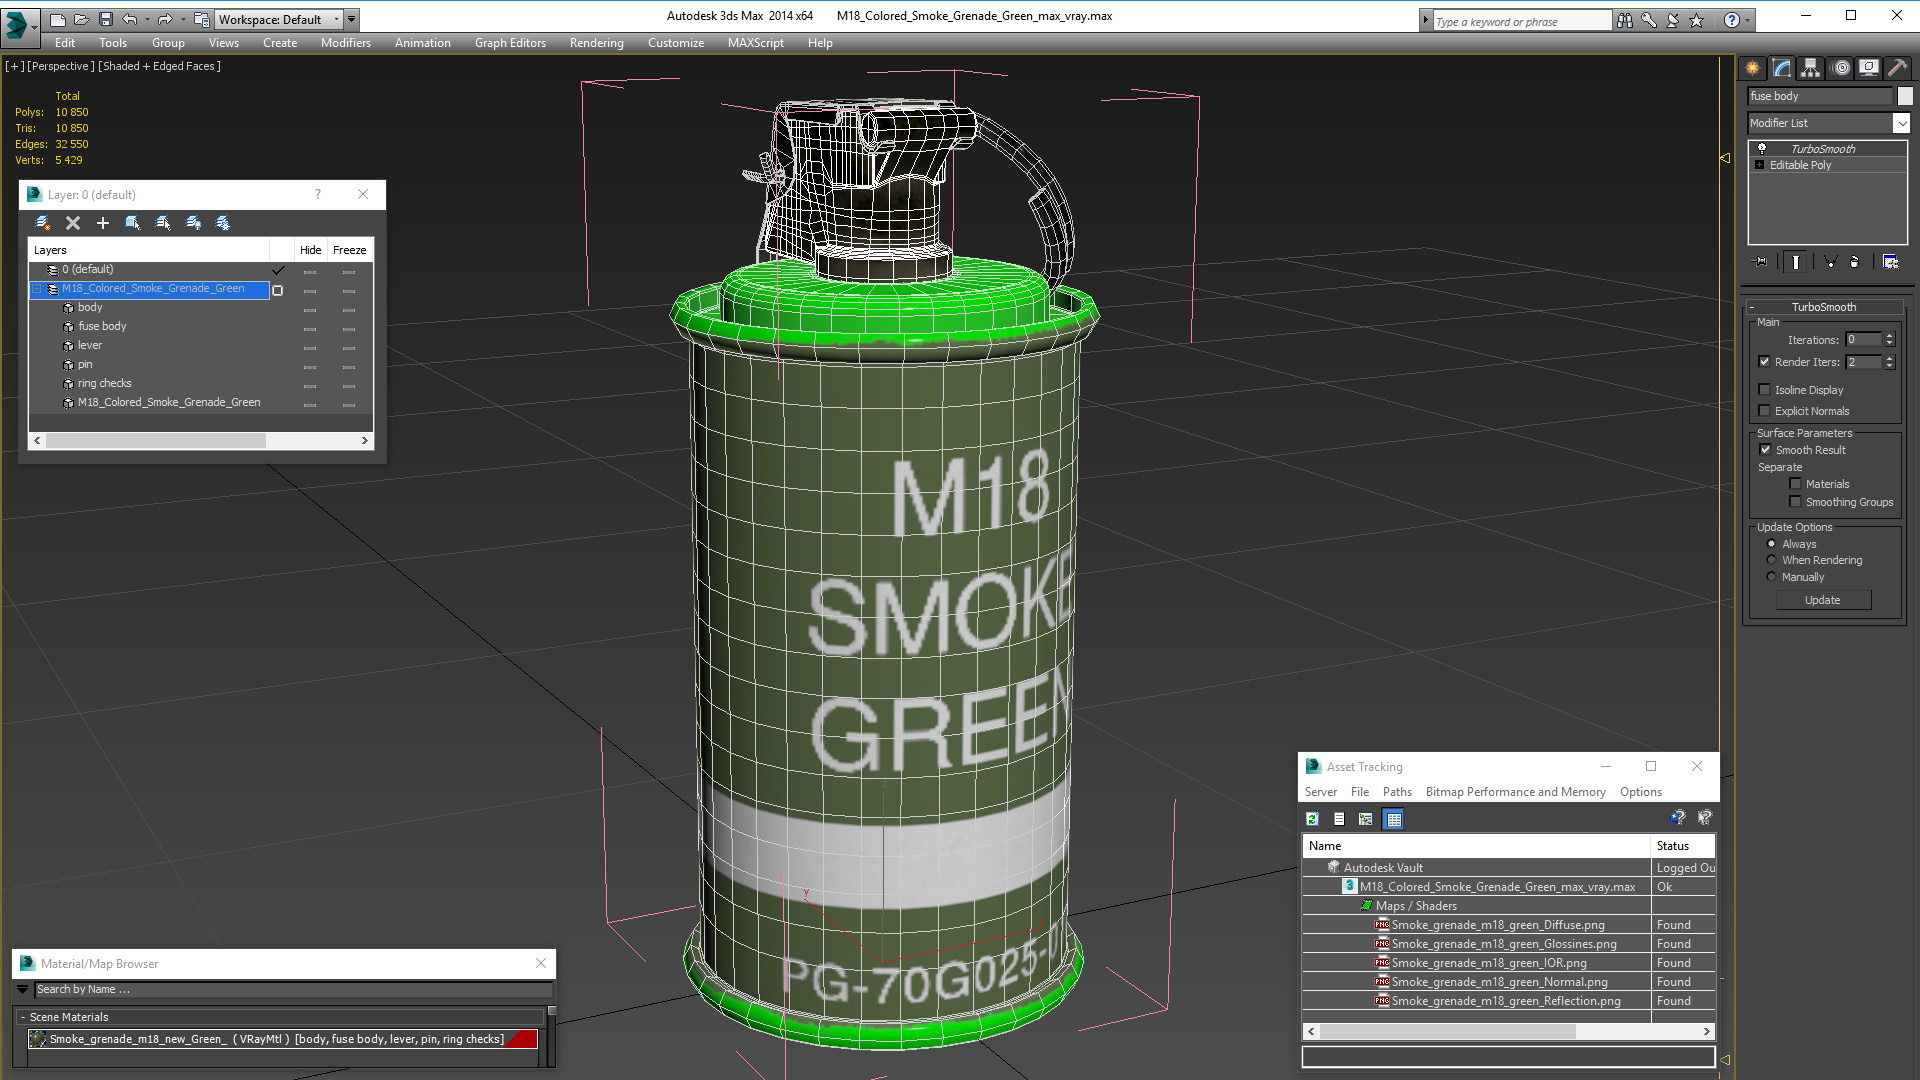Collapse M18_Colored_Smoke_Grenade_Green layer in tree
This screenshot has width=1920, height=1080.
pyautogui.click(x=37, y=288)
